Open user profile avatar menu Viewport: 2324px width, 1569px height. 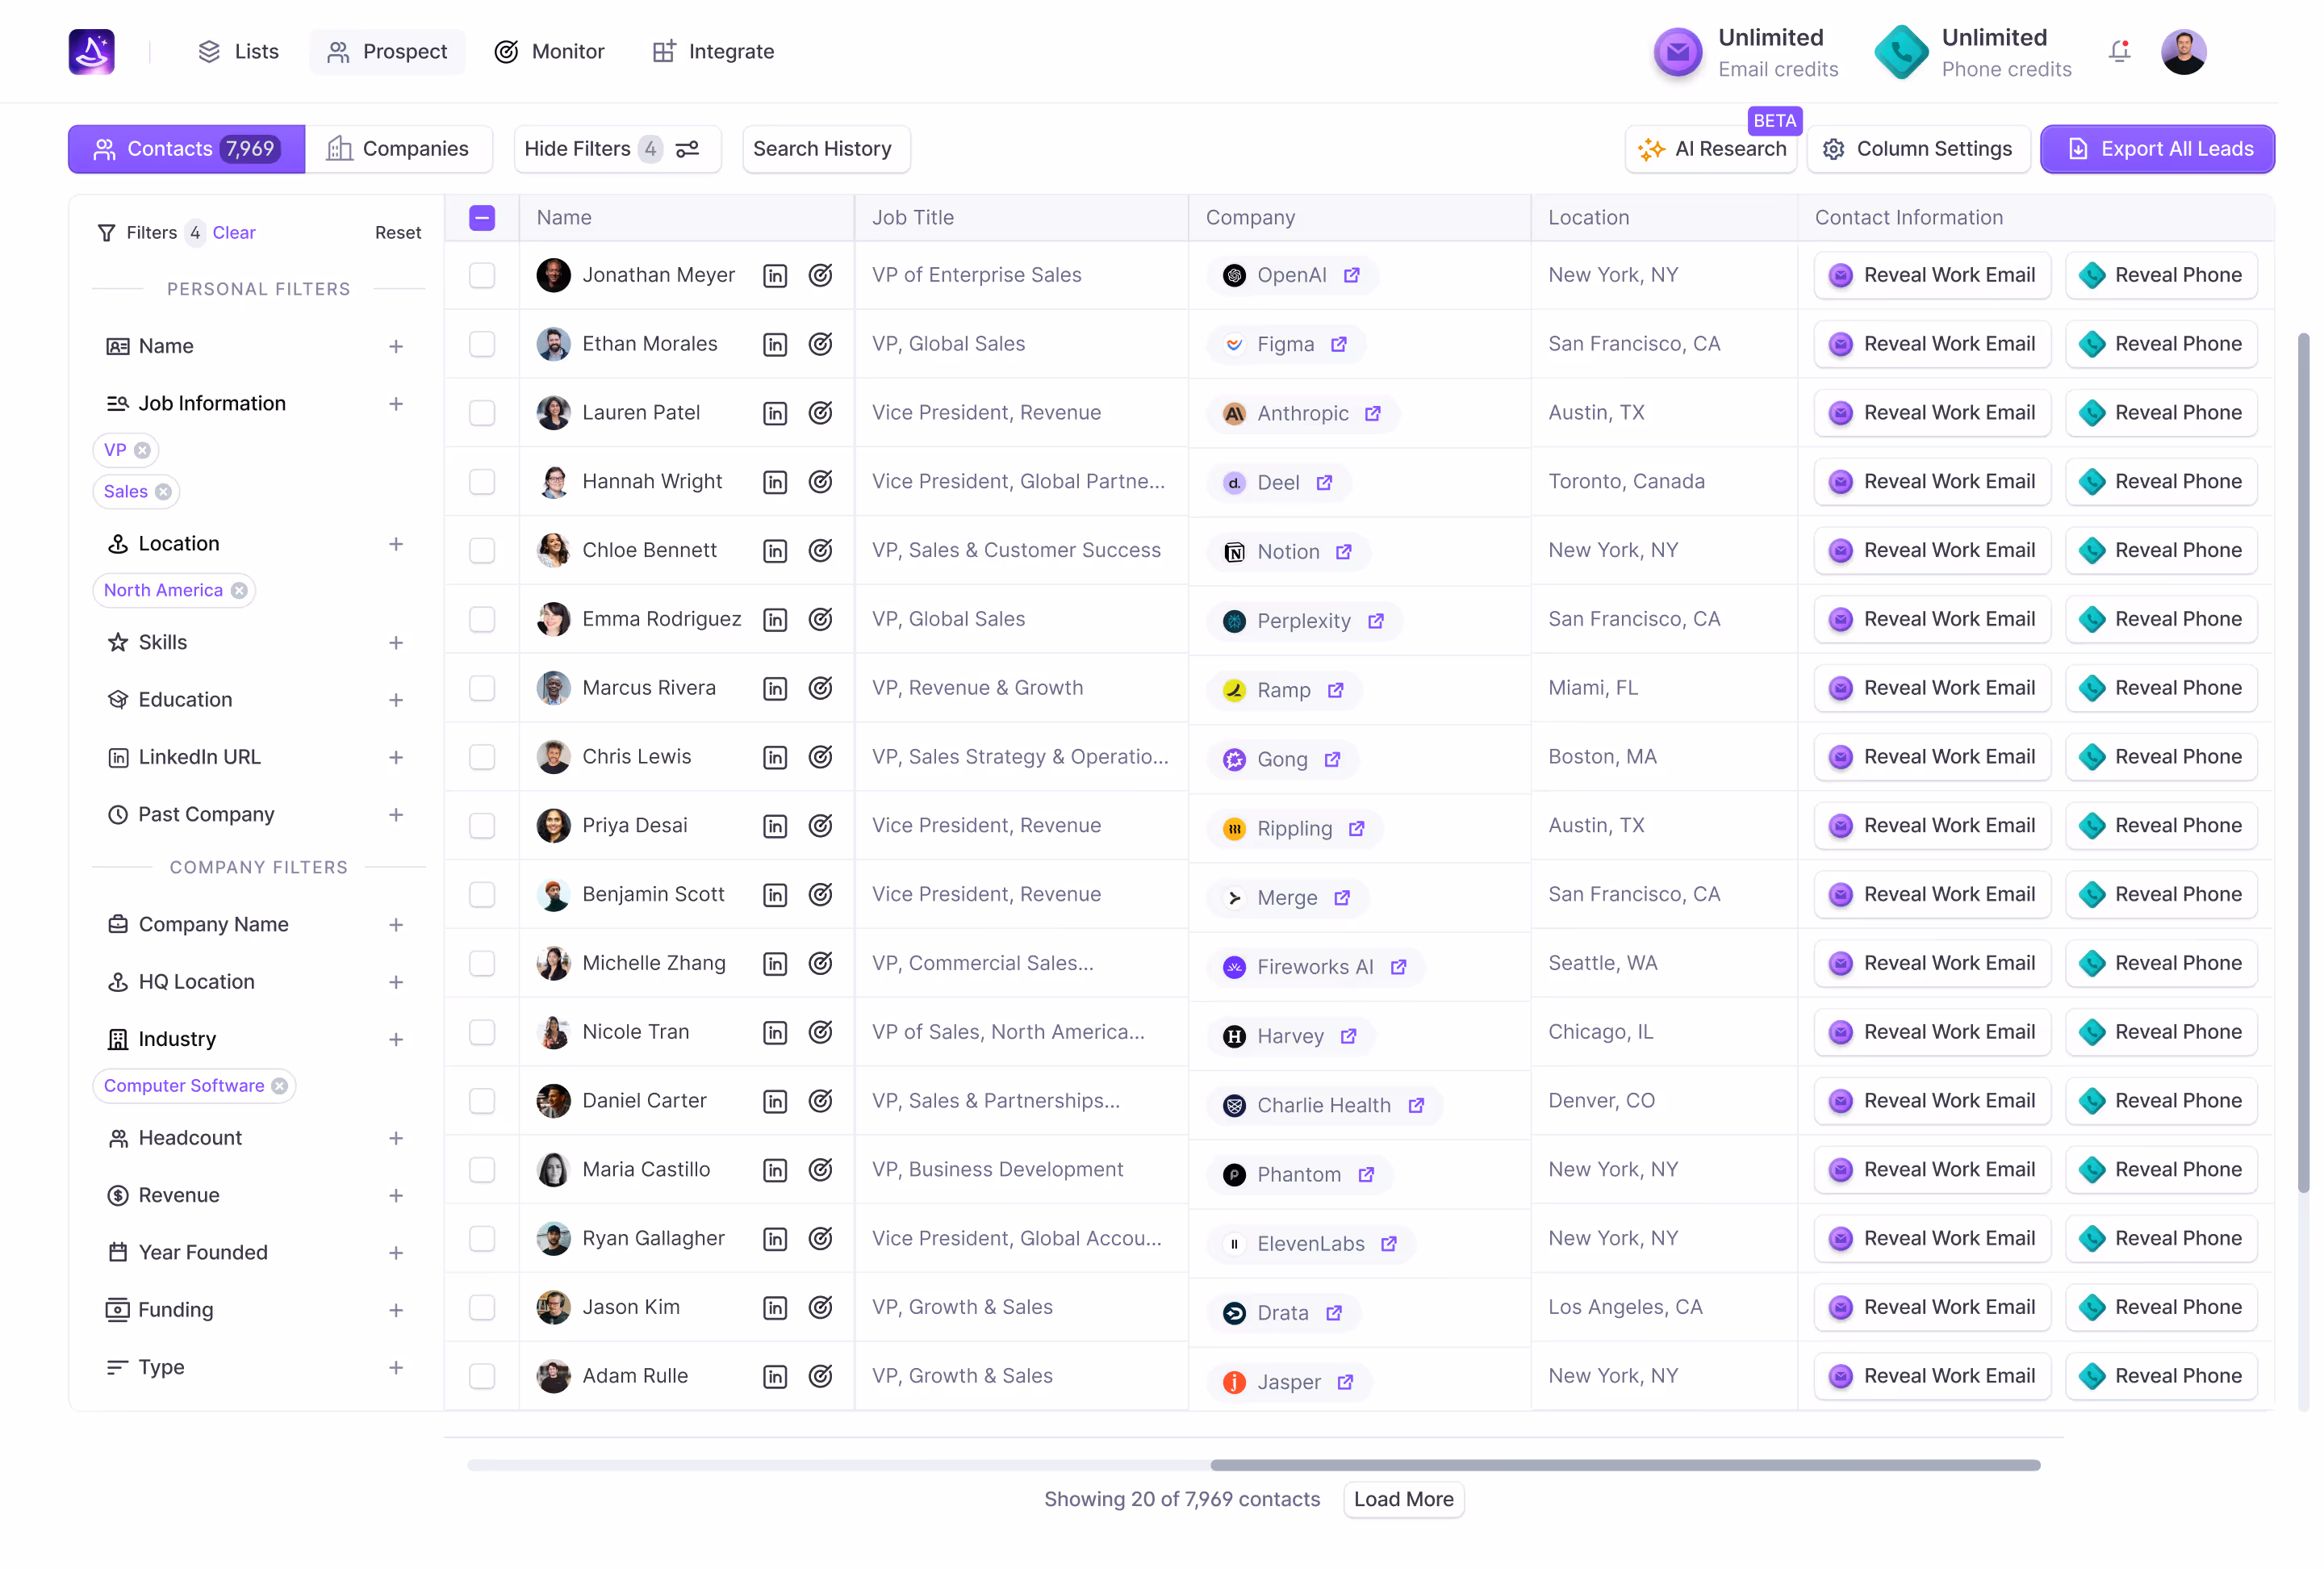click(x=2183, y=51)
